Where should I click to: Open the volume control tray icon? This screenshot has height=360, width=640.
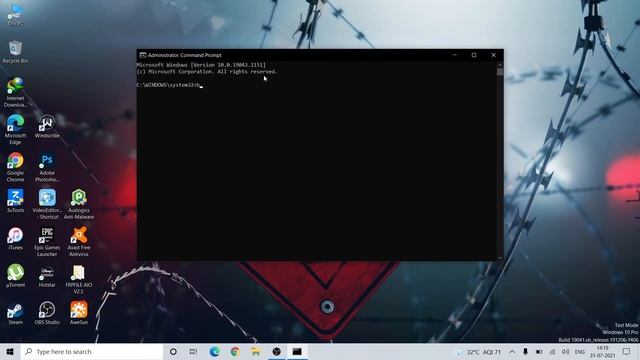point(565,352)
